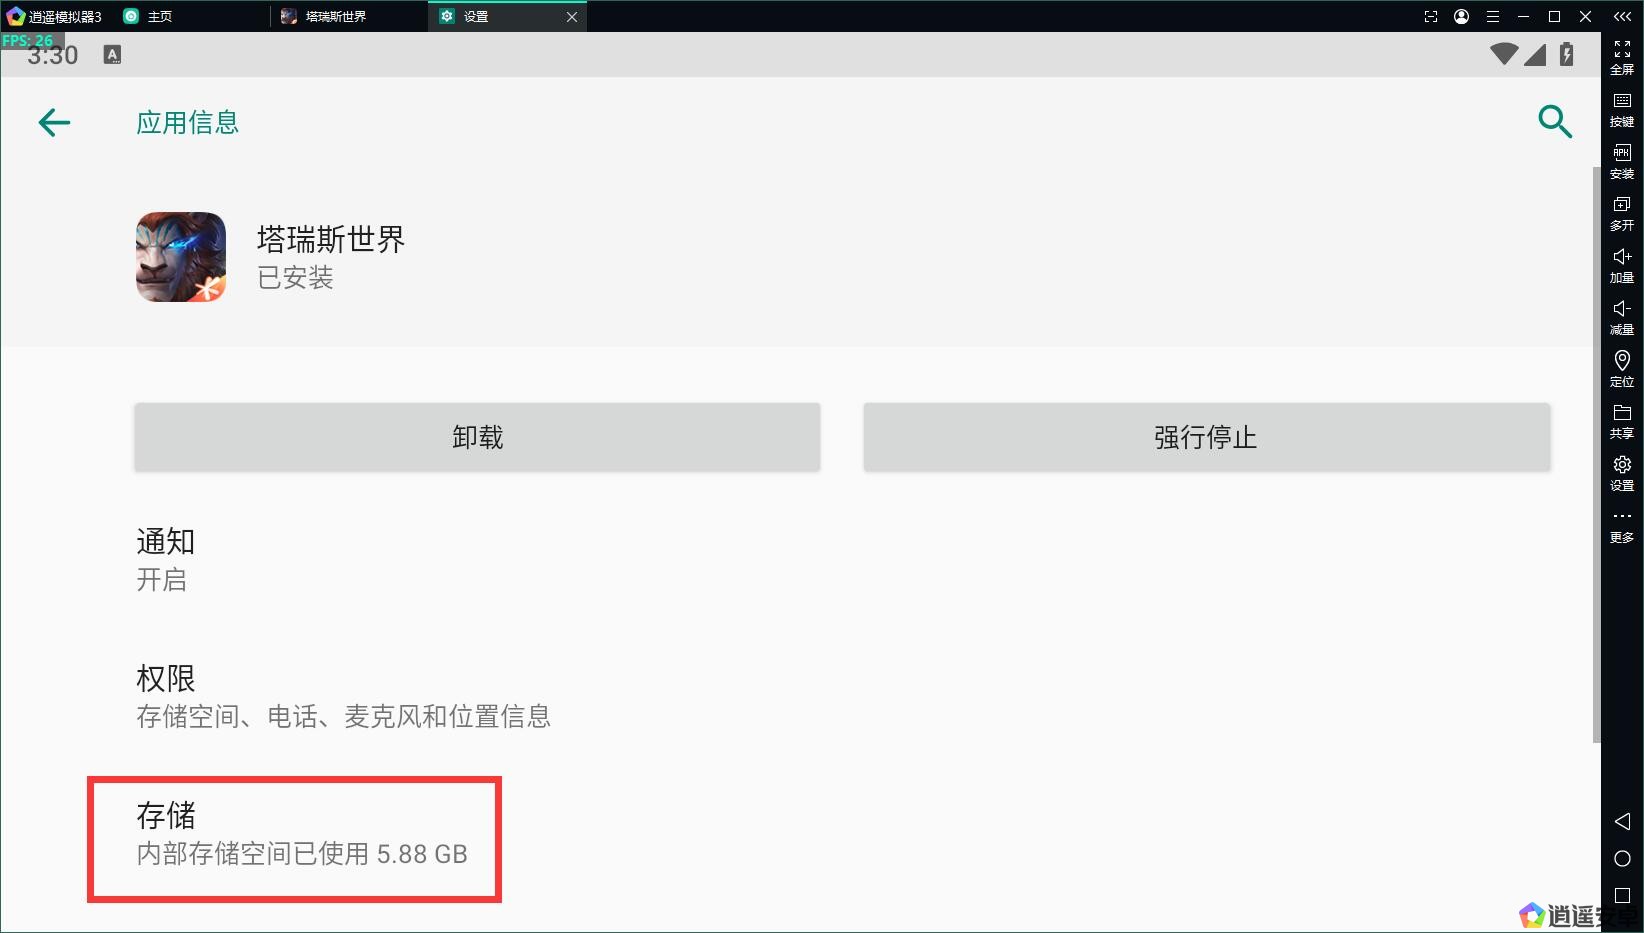Click the 强行停止 force stop button
The height and width of the screenshot is (933, 1644).
pyautogui.click(x=1206, y=437)
